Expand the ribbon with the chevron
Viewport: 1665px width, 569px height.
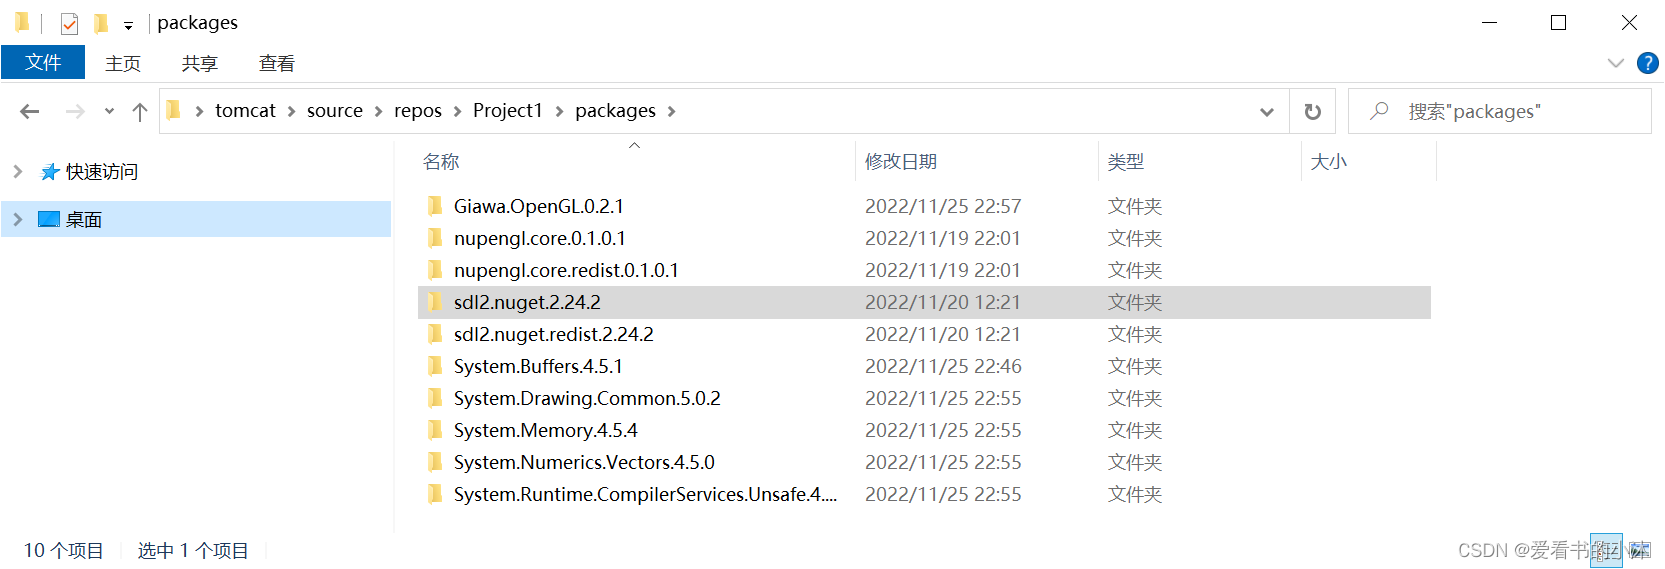[1615, 63]
